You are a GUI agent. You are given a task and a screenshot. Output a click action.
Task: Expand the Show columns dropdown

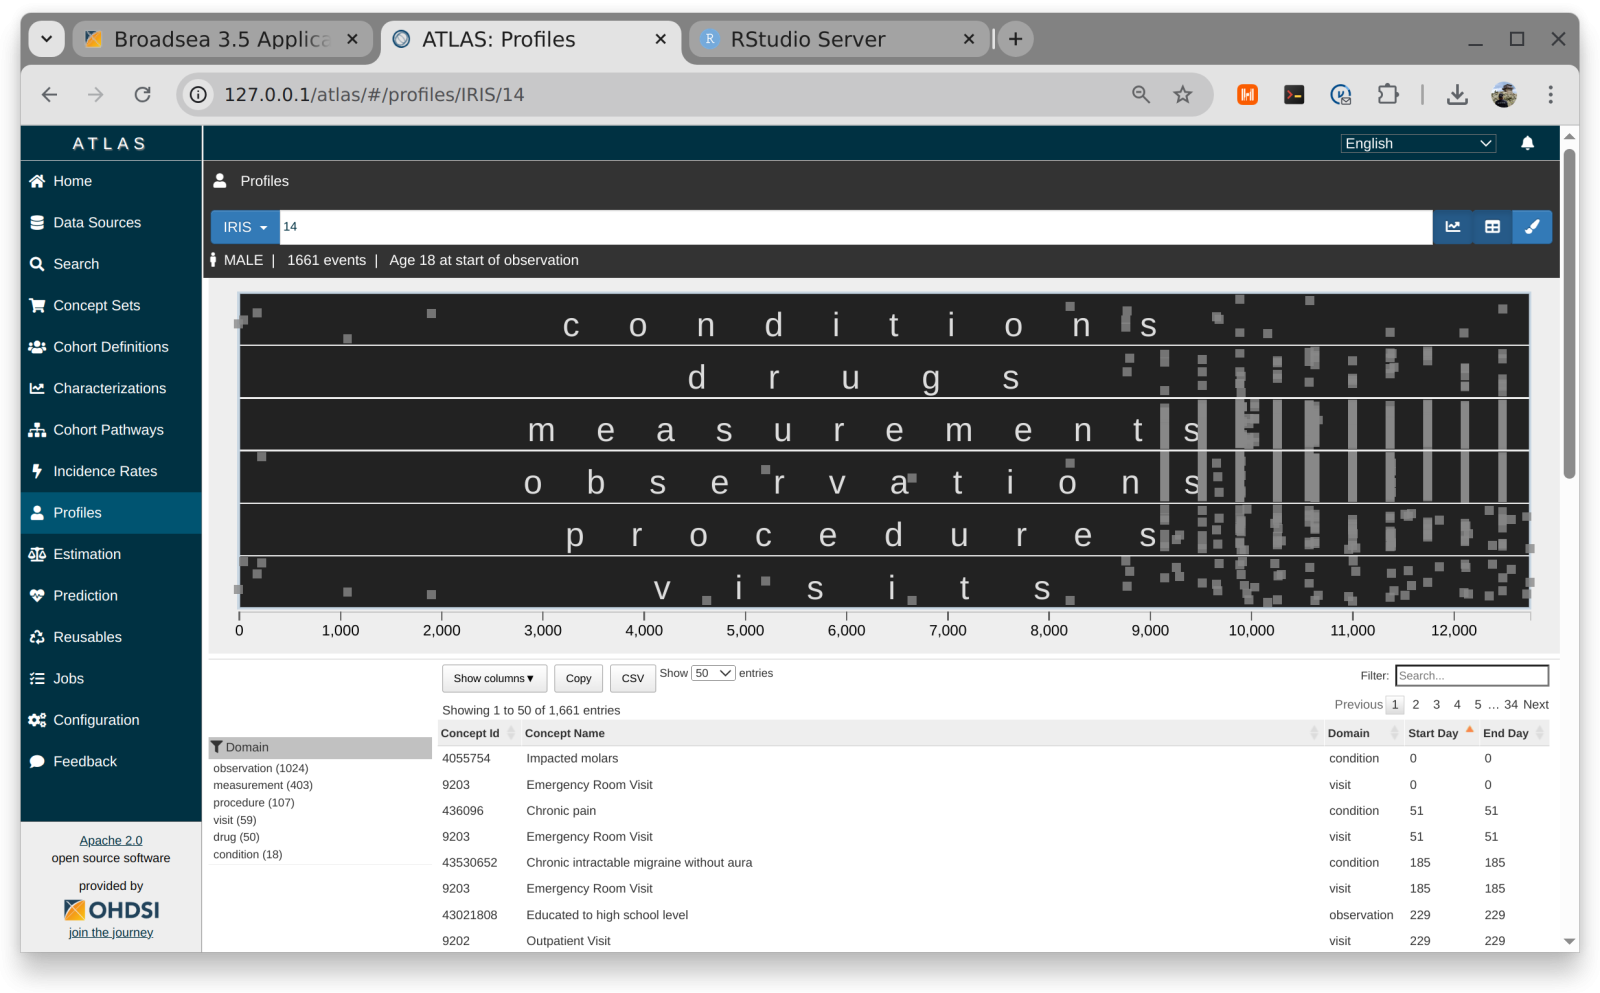click(x=494, y=678)
